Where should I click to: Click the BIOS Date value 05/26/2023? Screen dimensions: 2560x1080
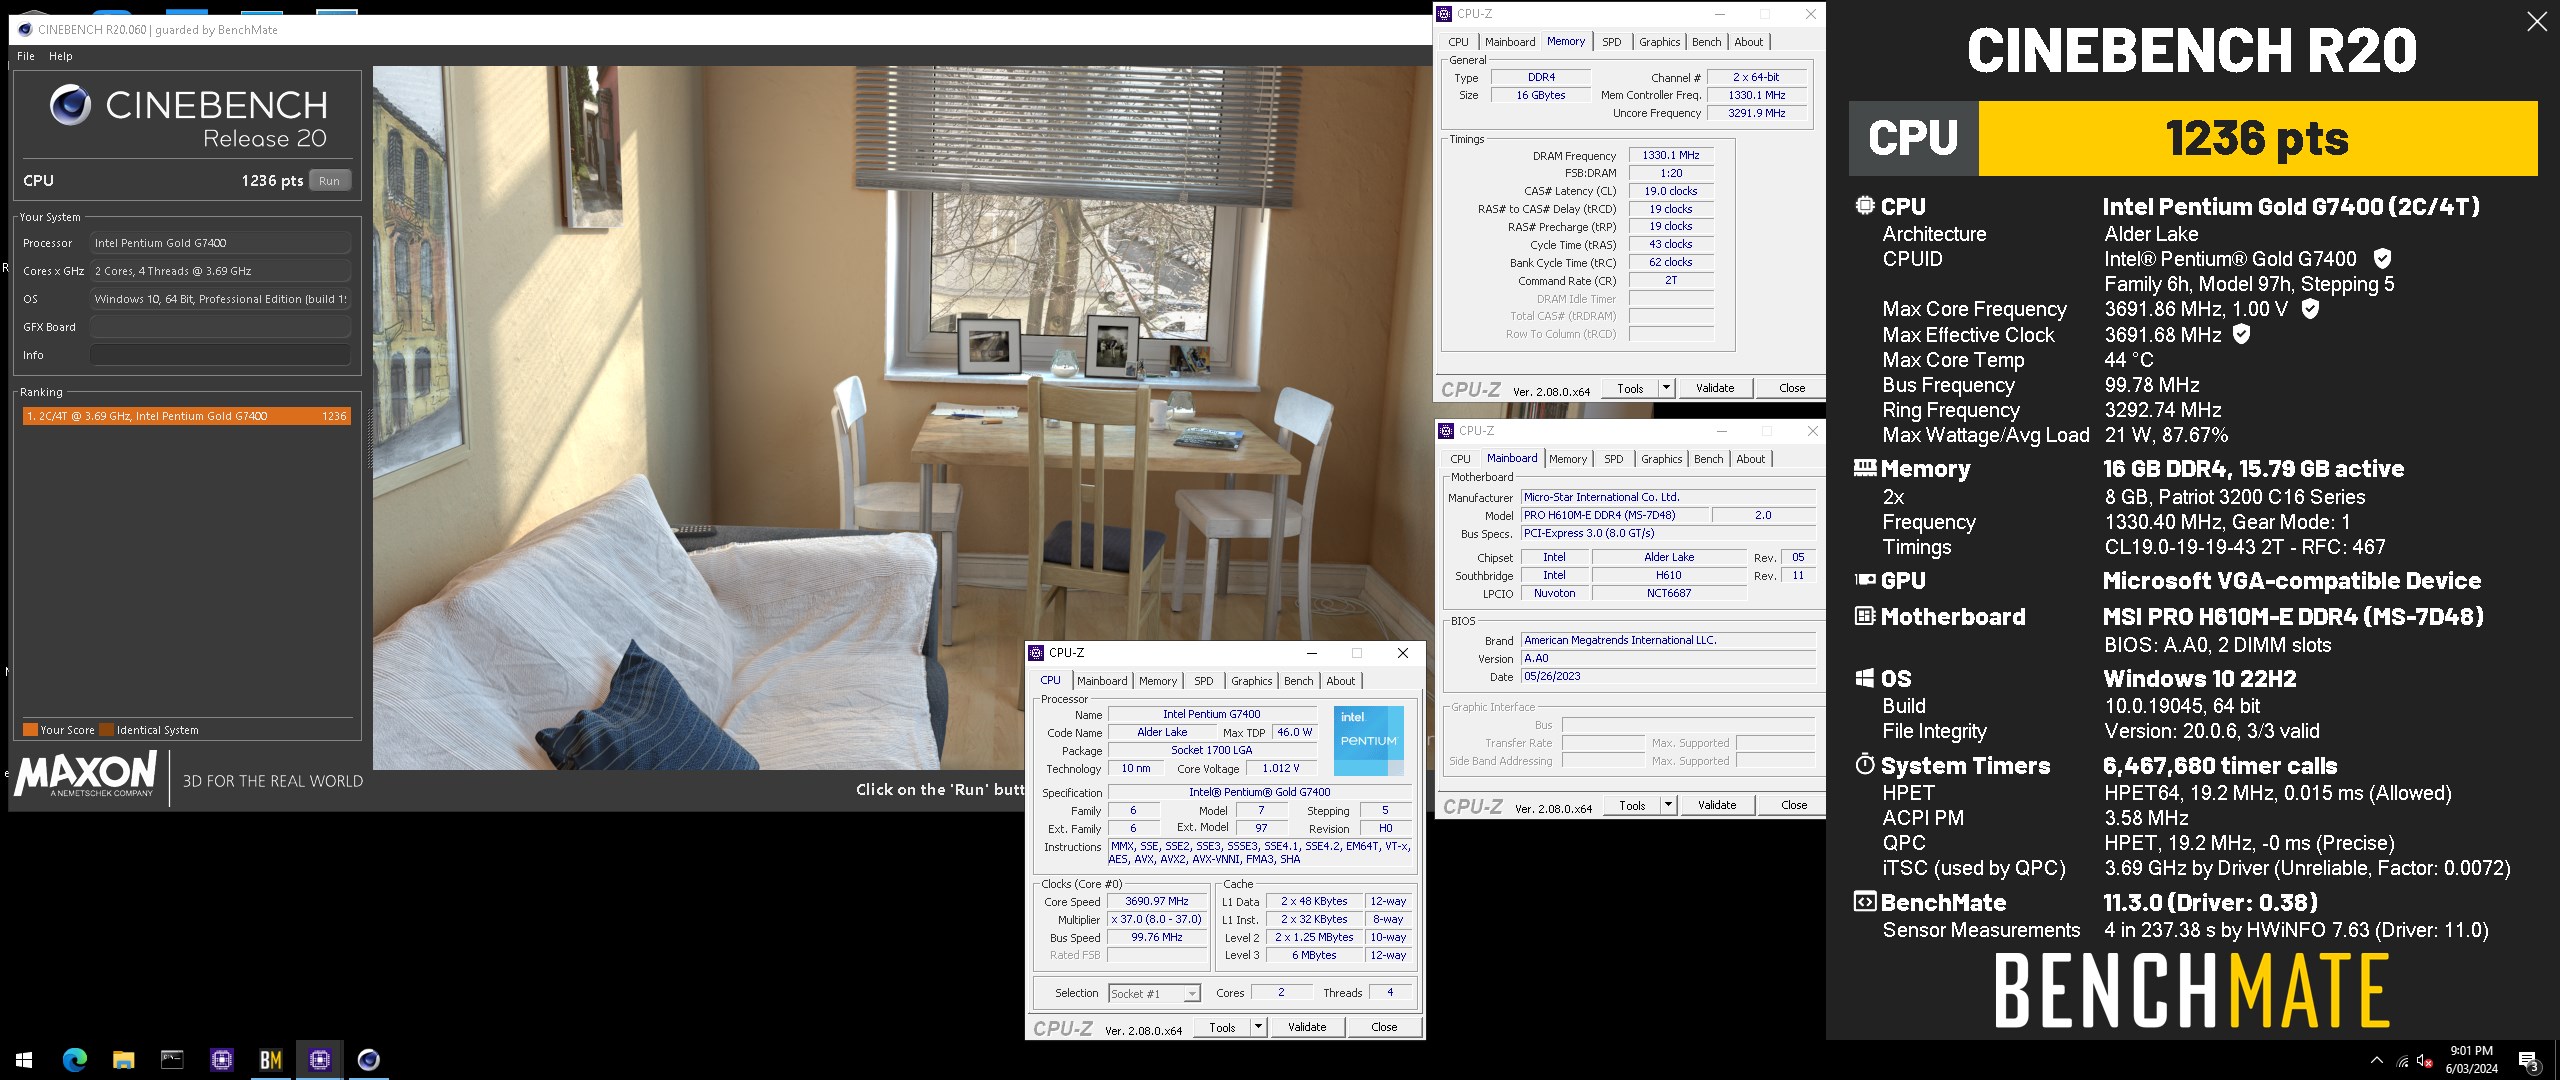point(1668,676)
